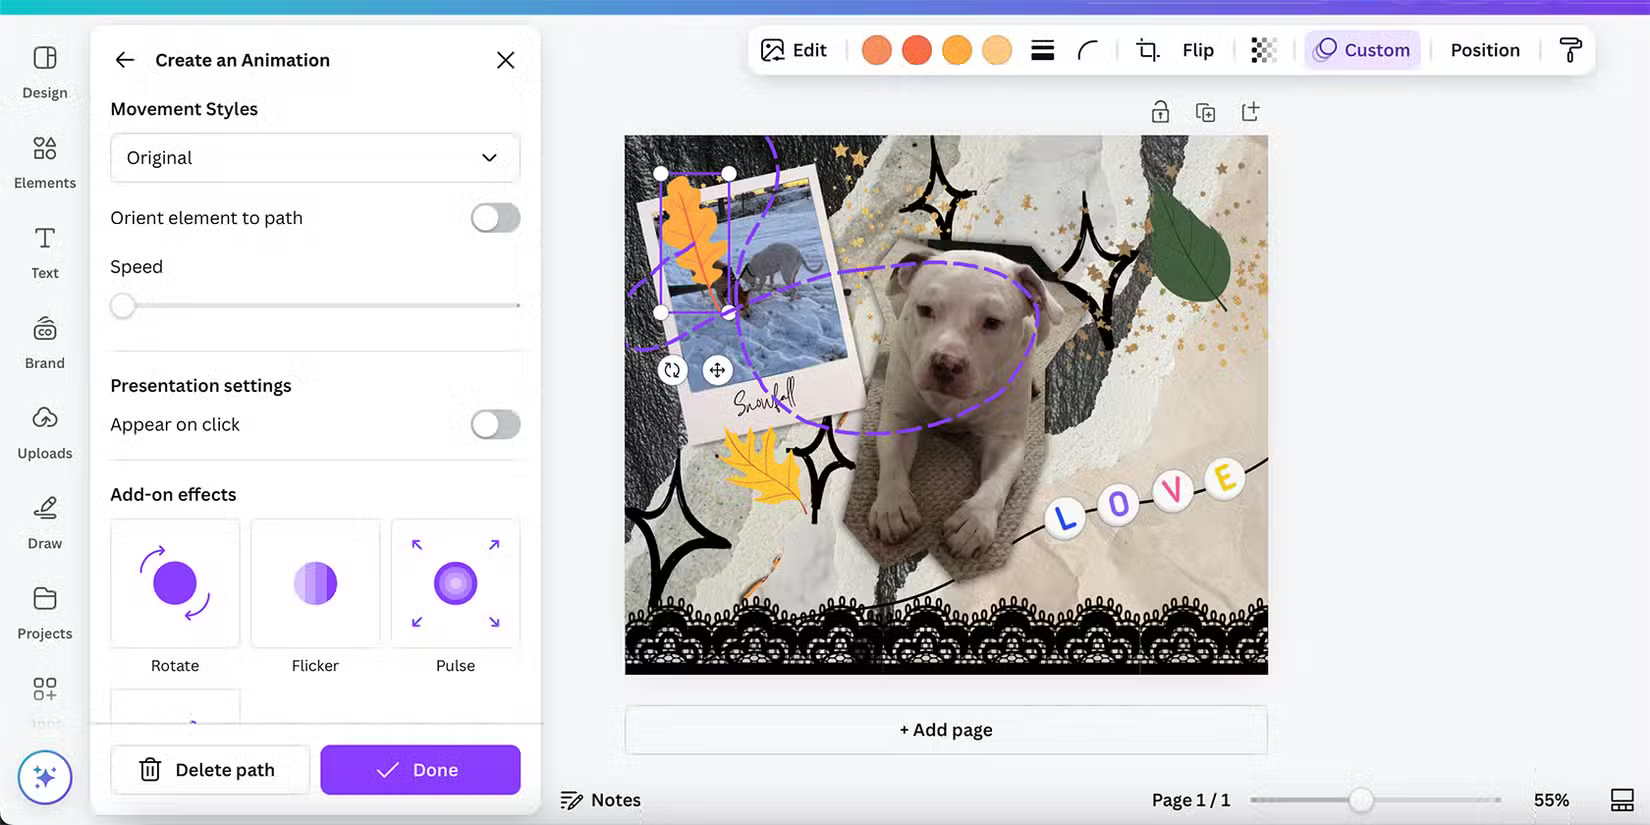Click the Edit image button

point(794,50)
